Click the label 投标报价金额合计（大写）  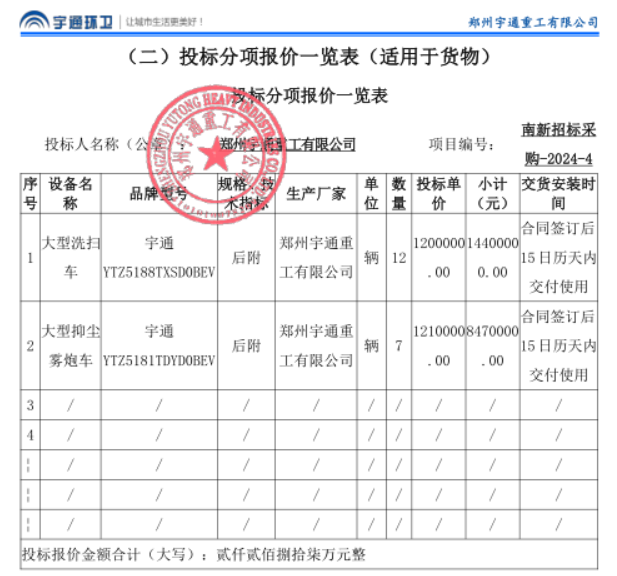pos(115,554)
